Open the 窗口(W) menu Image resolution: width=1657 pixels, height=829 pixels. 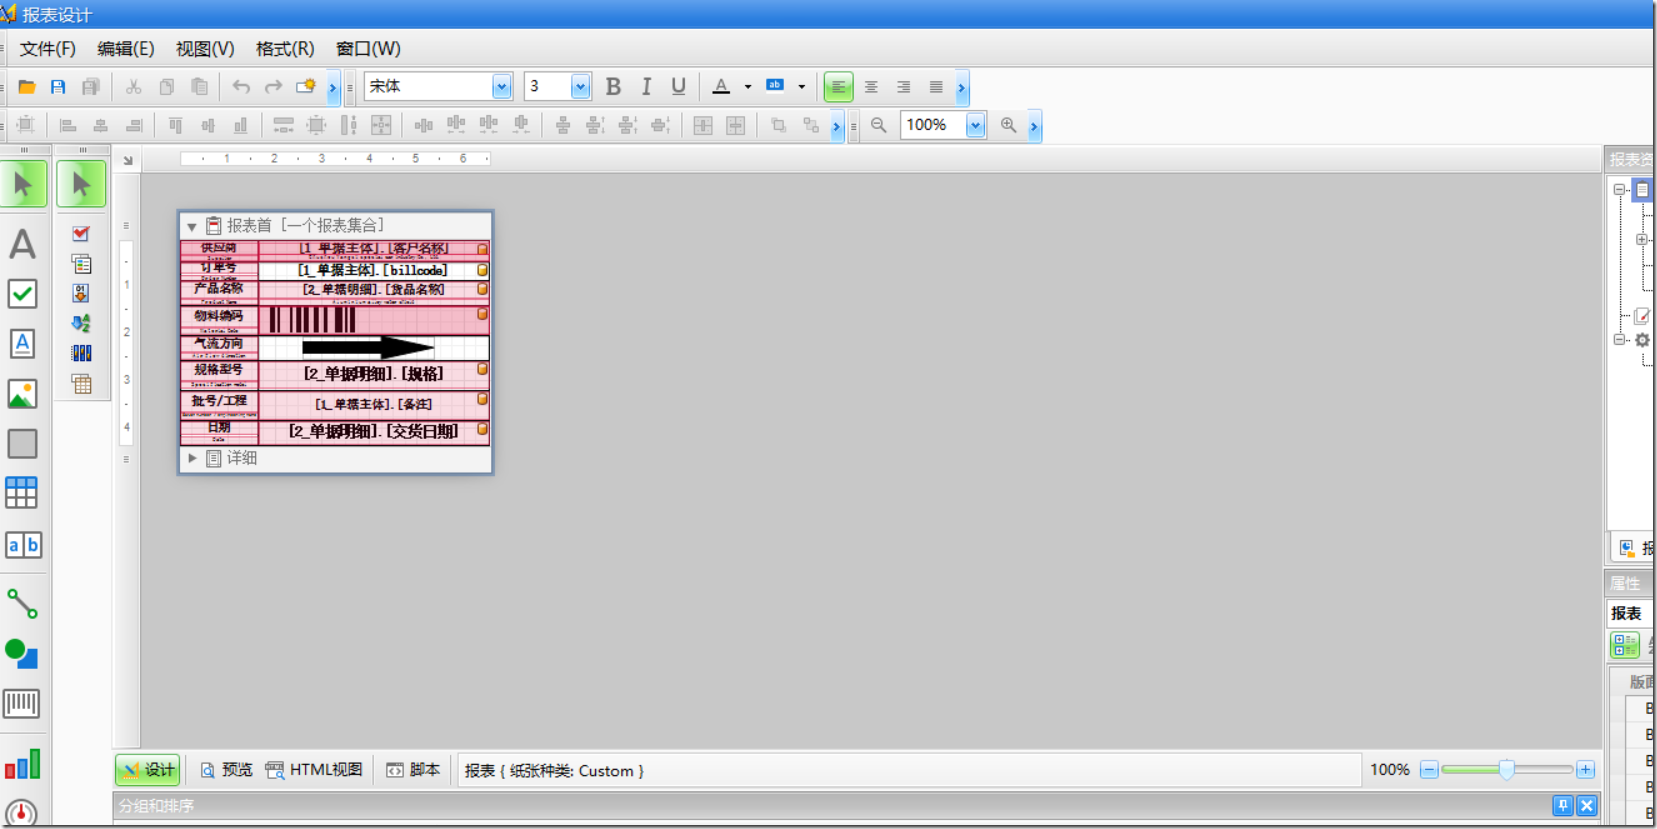(368, 49)
